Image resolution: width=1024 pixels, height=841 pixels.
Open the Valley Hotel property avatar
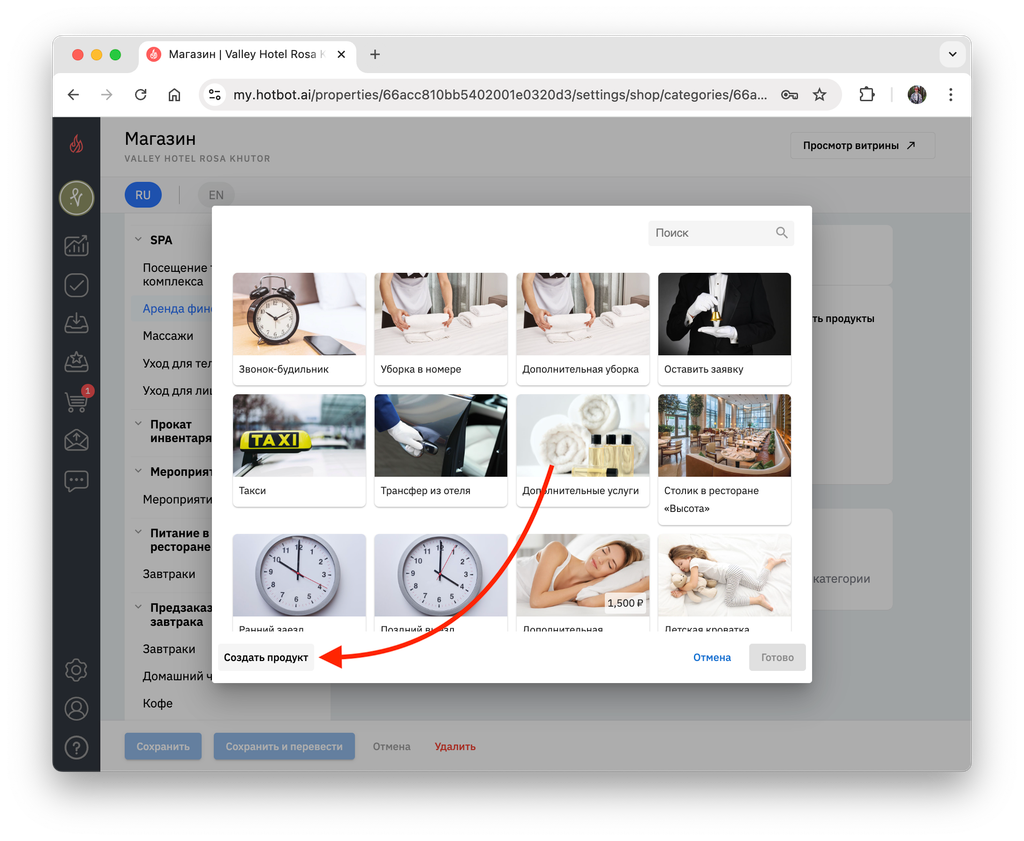[x=76, y=198]
